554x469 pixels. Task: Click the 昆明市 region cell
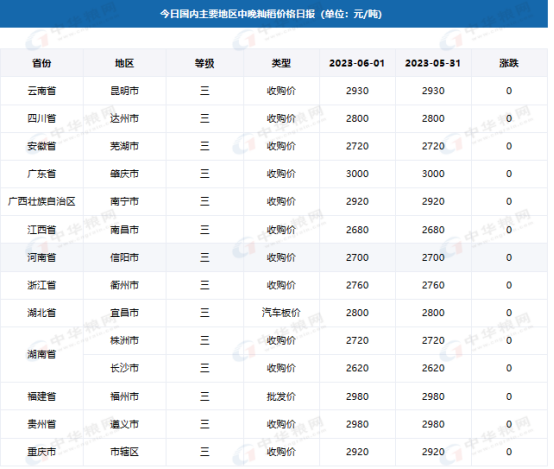pyautogui.click(x=124, y=91)
